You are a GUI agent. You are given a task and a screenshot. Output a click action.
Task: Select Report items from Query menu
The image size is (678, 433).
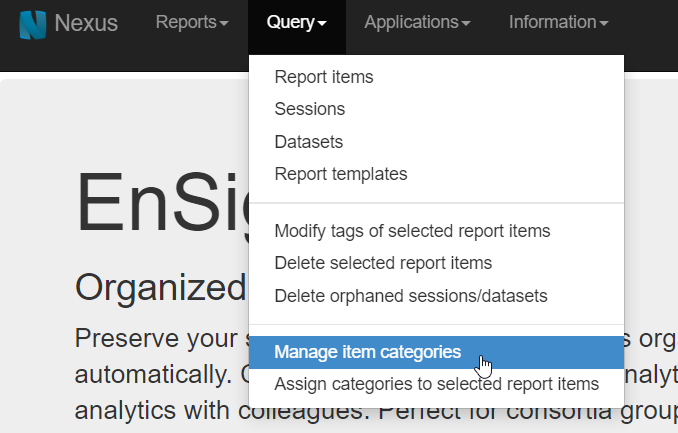[x=436, y=77]
